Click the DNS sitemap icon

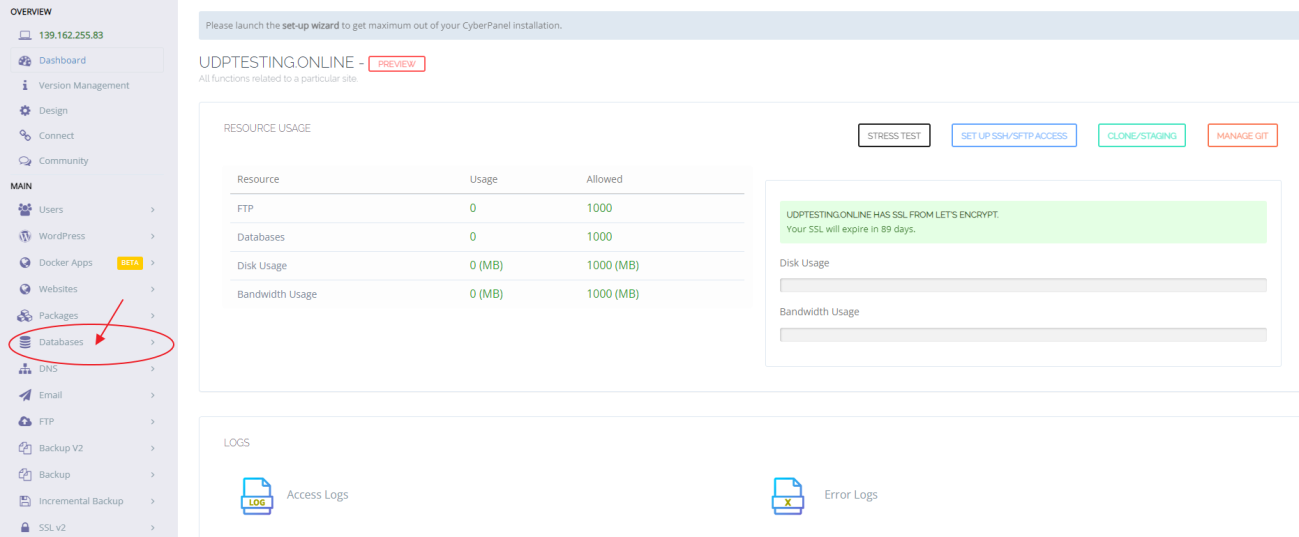click(25, 368)
